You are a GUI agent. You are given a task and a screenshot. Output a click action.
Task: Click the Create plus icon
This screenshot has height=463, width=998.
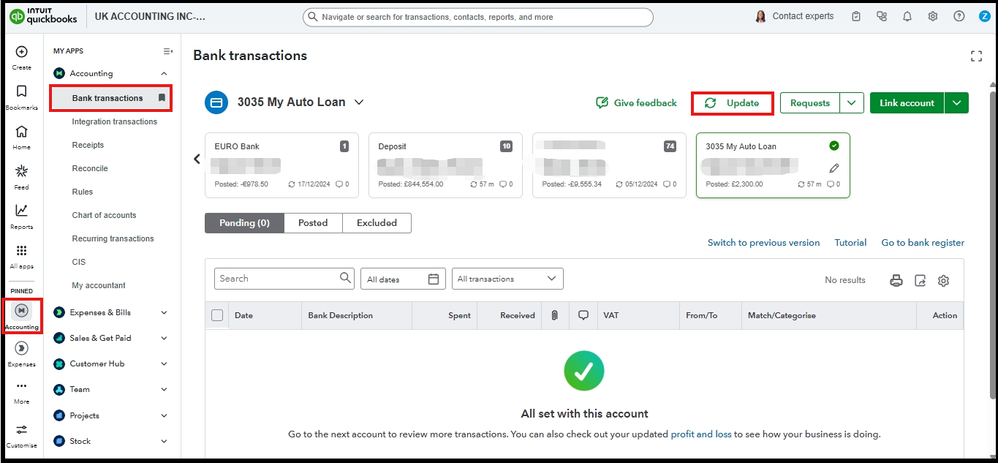click(22, 52)
